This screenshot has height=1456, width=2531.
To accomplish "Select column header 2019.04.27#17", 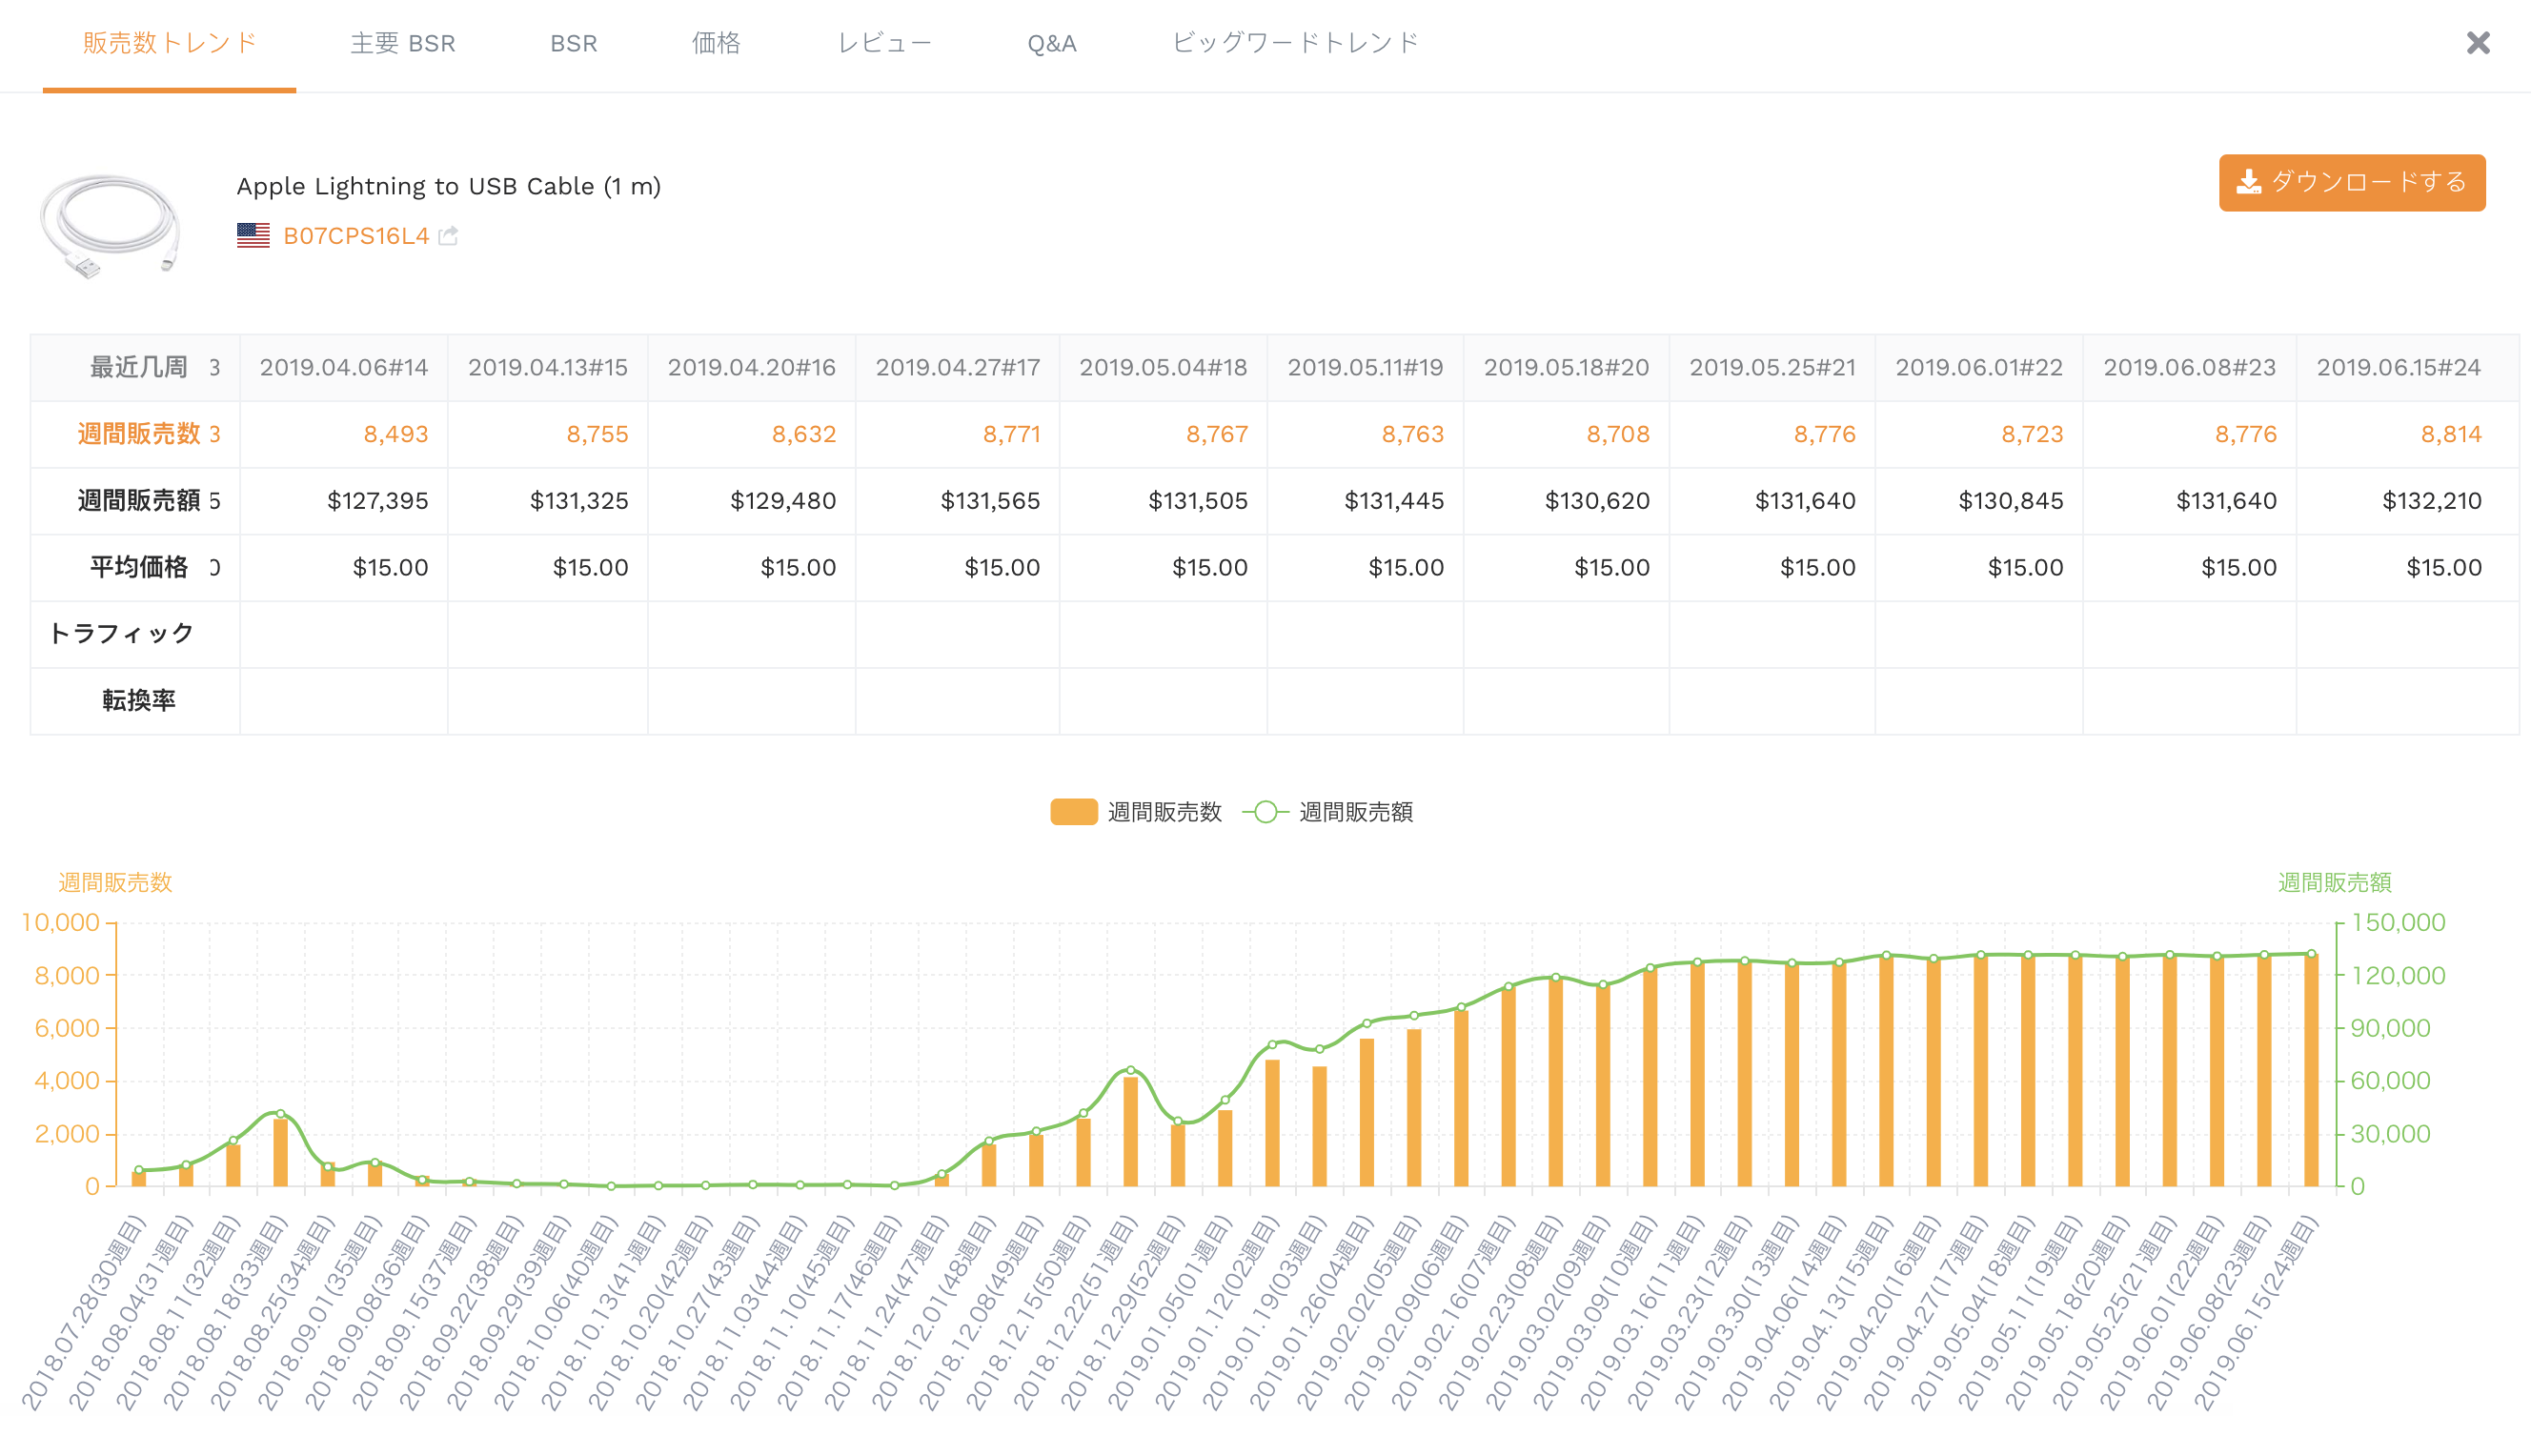I will point(958,368).
